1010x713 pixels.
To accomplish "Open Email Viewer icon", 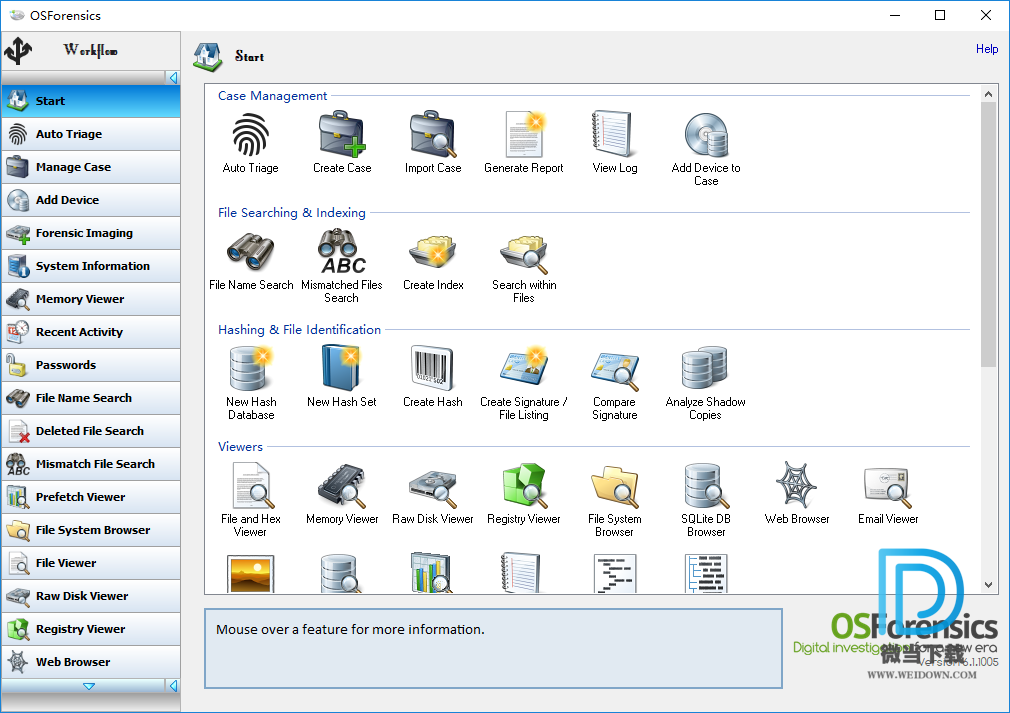I will coord(888,488).
